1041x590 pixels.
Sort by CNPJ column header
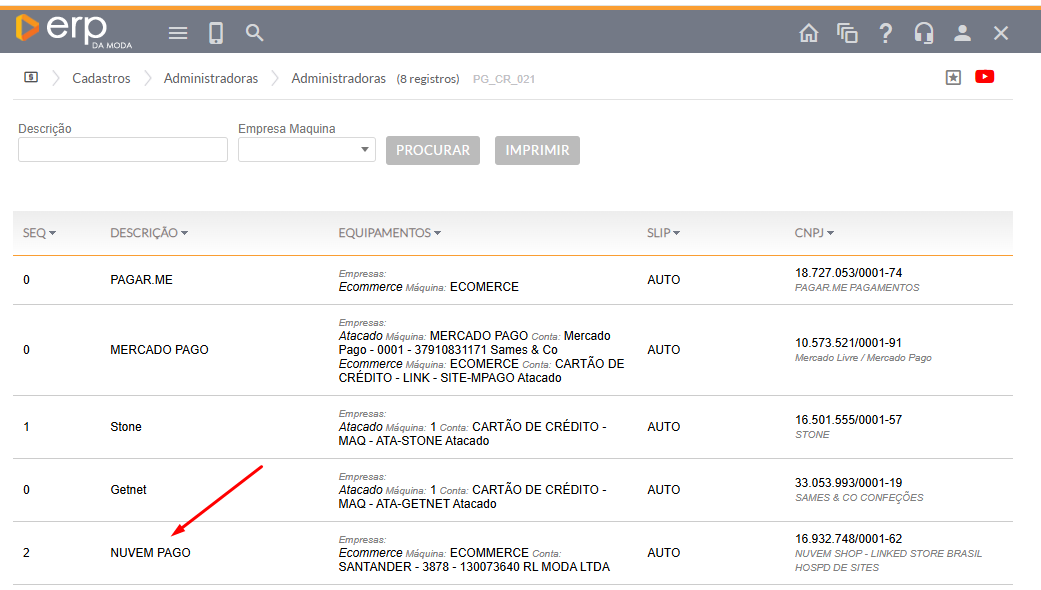pos(814,233)
